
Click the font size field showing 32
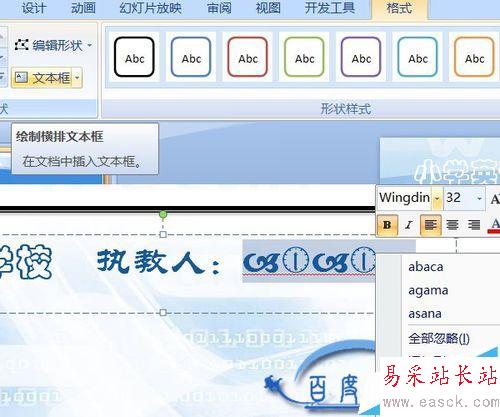tap(459, 198)
